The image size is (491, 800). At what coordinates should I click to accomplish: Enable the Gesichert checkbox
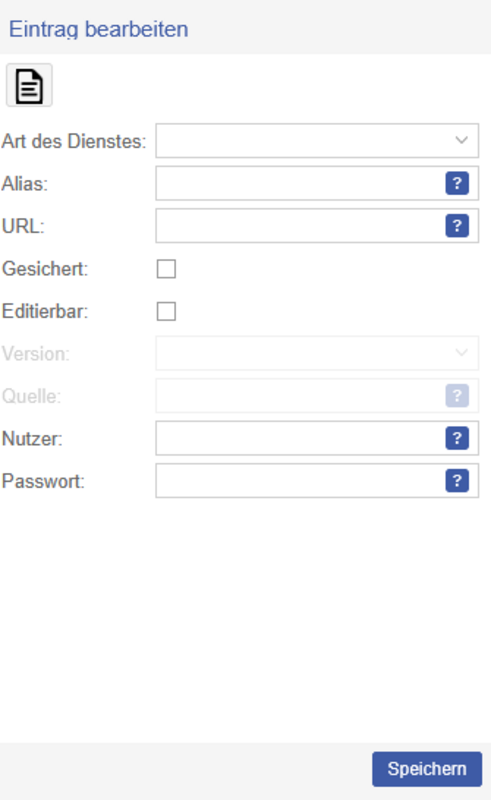pos(166,269)
